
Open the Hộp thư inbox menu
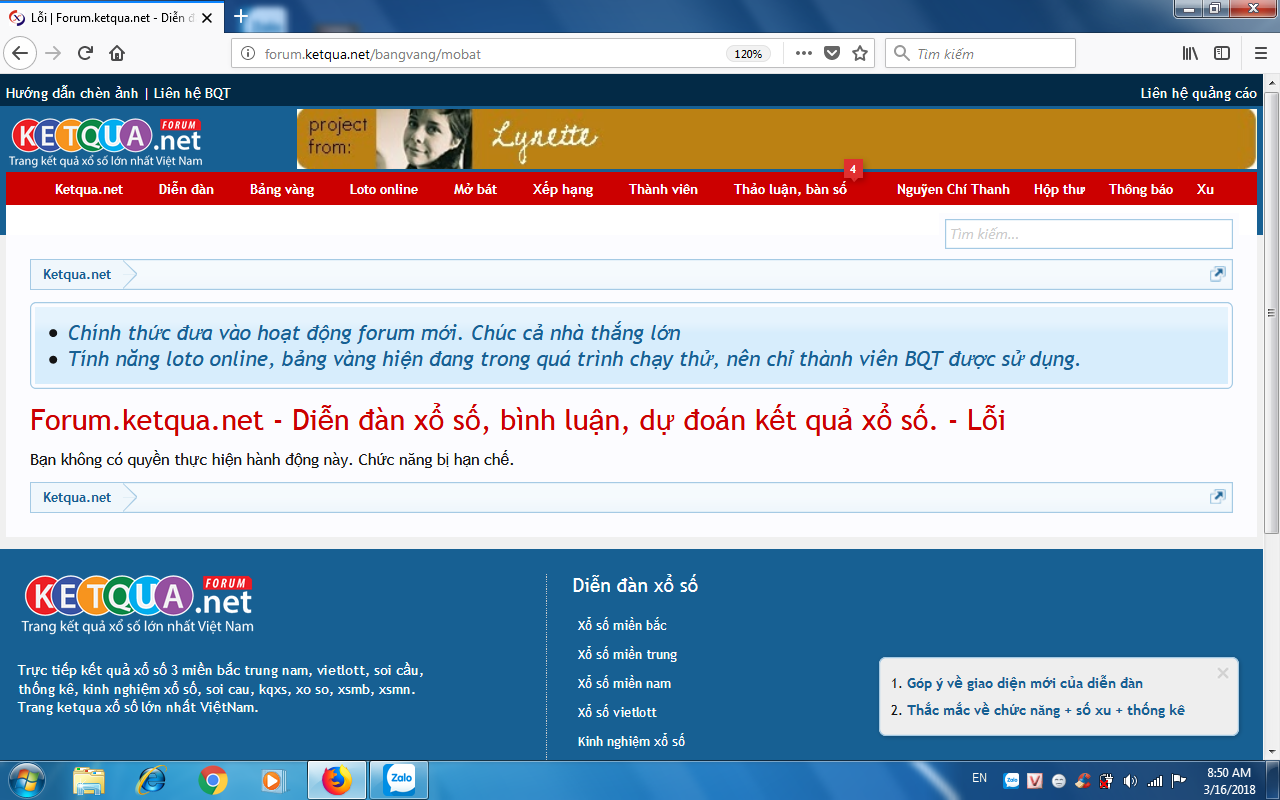(1059, 189)
